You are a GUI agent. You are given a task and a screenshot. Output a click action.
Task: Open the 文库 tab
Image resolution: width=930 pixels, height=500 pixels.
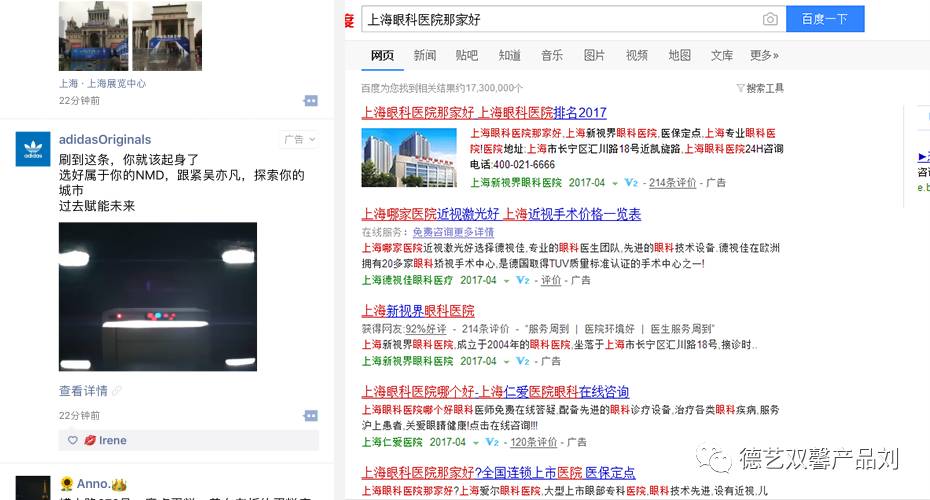pyautogui.click(x=722, y=55)
